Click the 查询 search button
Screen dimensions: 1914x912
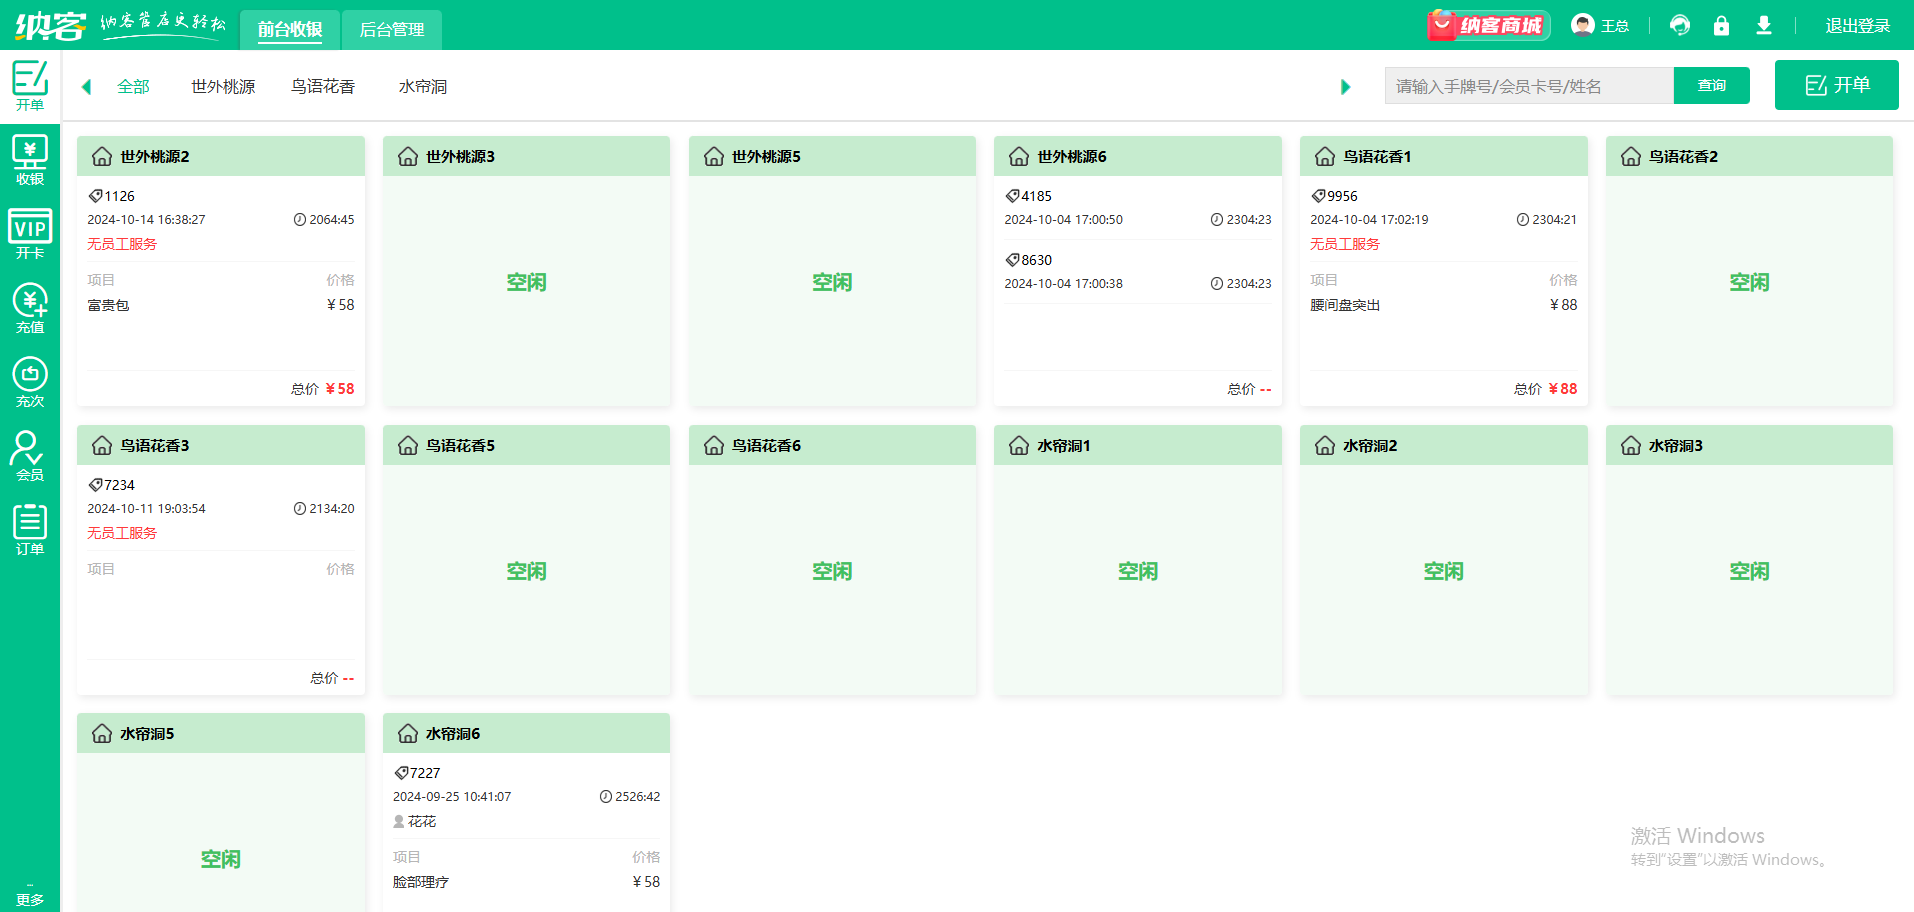(x=1711, y=86)
